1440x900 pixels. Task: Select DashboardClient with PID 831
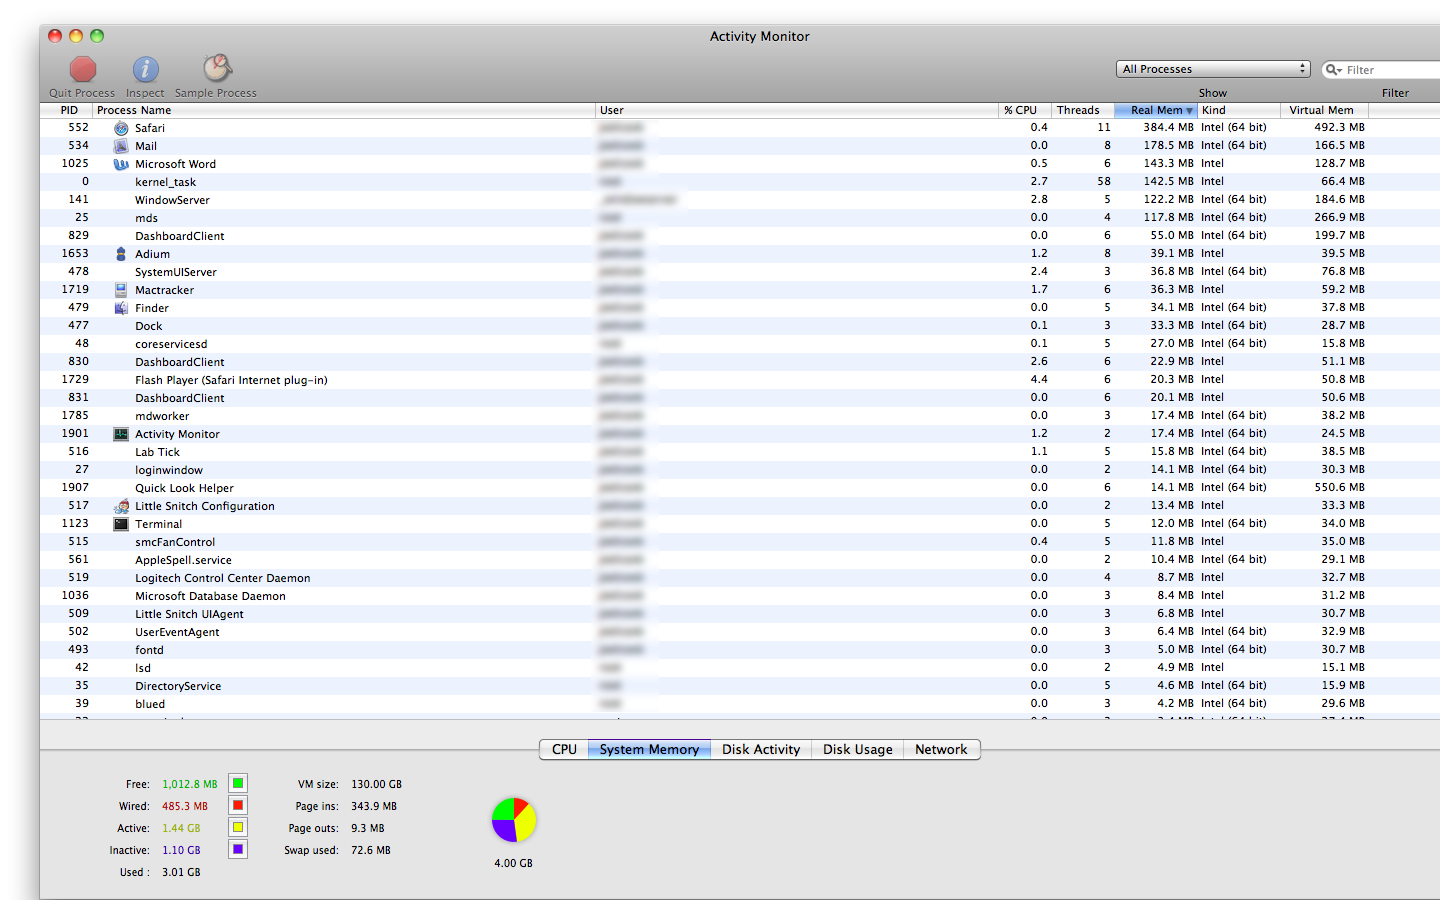coord(740,398)
